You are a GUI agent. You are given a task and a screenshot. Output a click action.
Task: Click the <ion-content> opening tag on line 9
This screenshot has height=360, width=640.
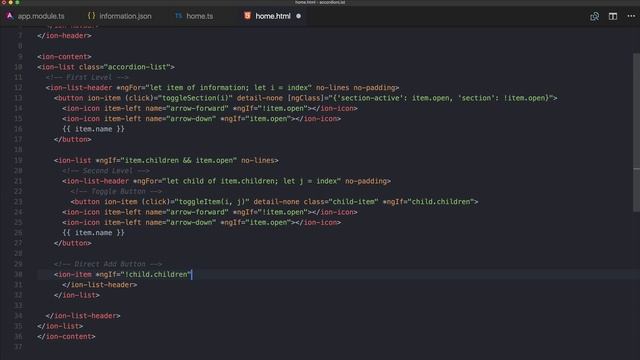click(x=64, y=57)
